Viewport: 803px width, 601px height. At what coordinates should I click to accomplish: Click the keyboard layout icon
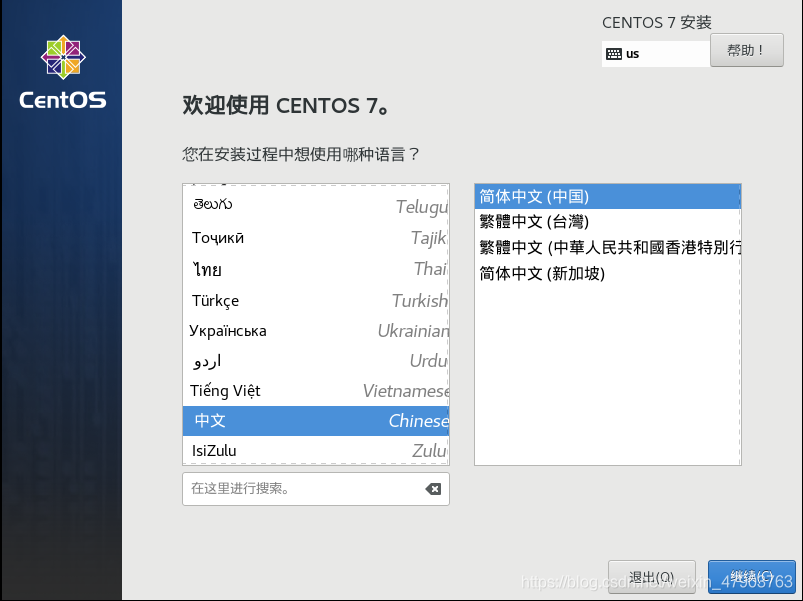click(x=614, y=54)
